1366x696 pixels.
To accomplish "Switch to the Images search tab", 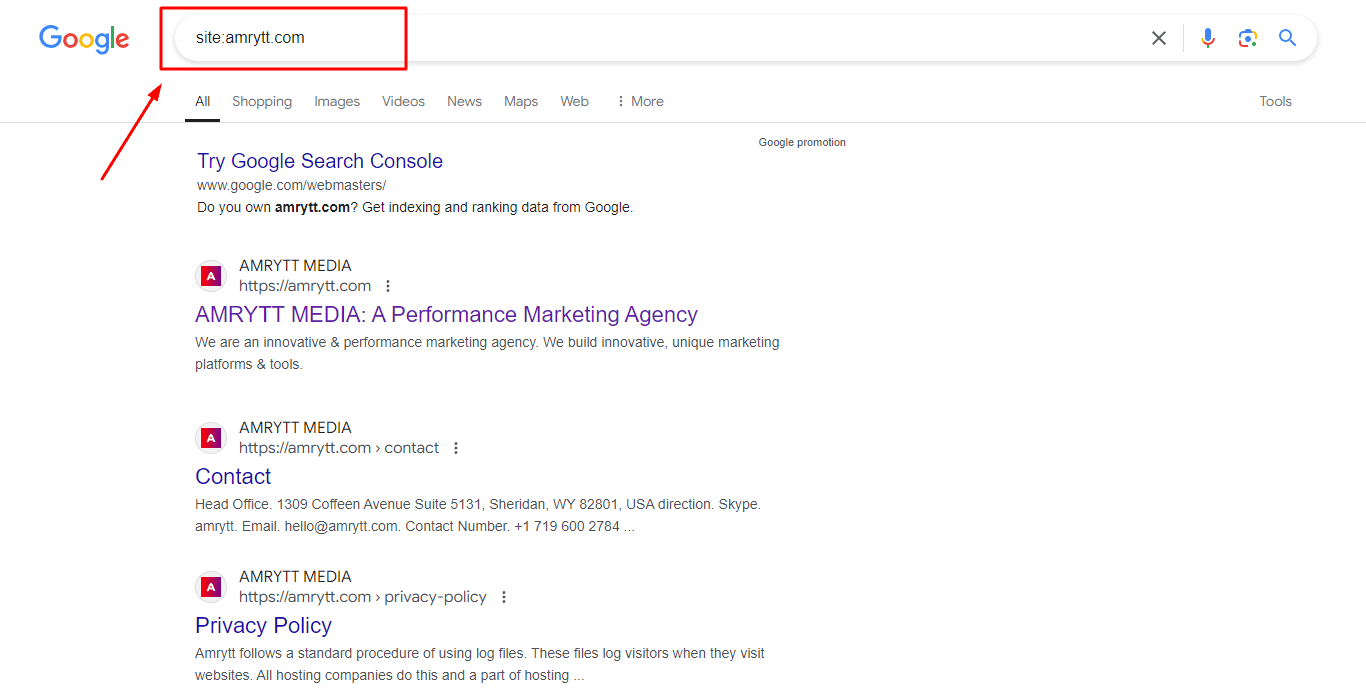I will 337,101.
